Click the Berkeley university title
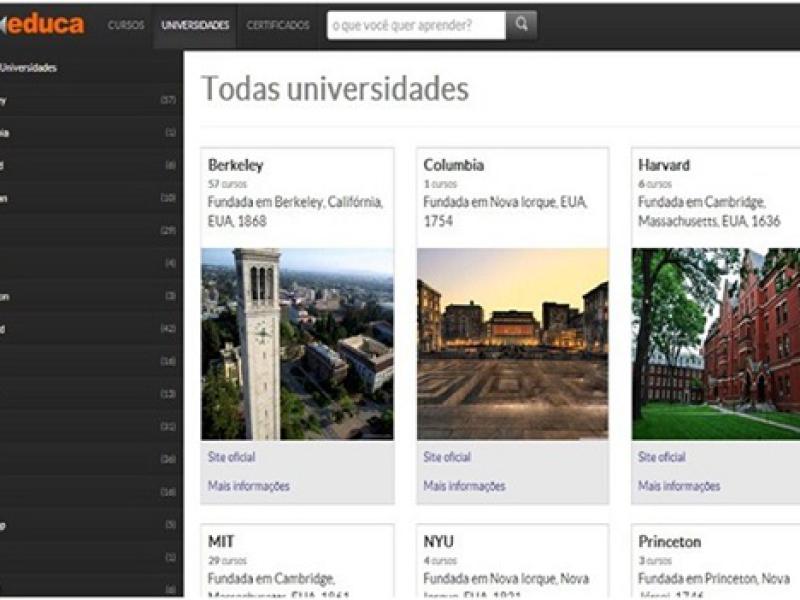The height and width of the screenshot is (600, 800). [x=236, y=165]
